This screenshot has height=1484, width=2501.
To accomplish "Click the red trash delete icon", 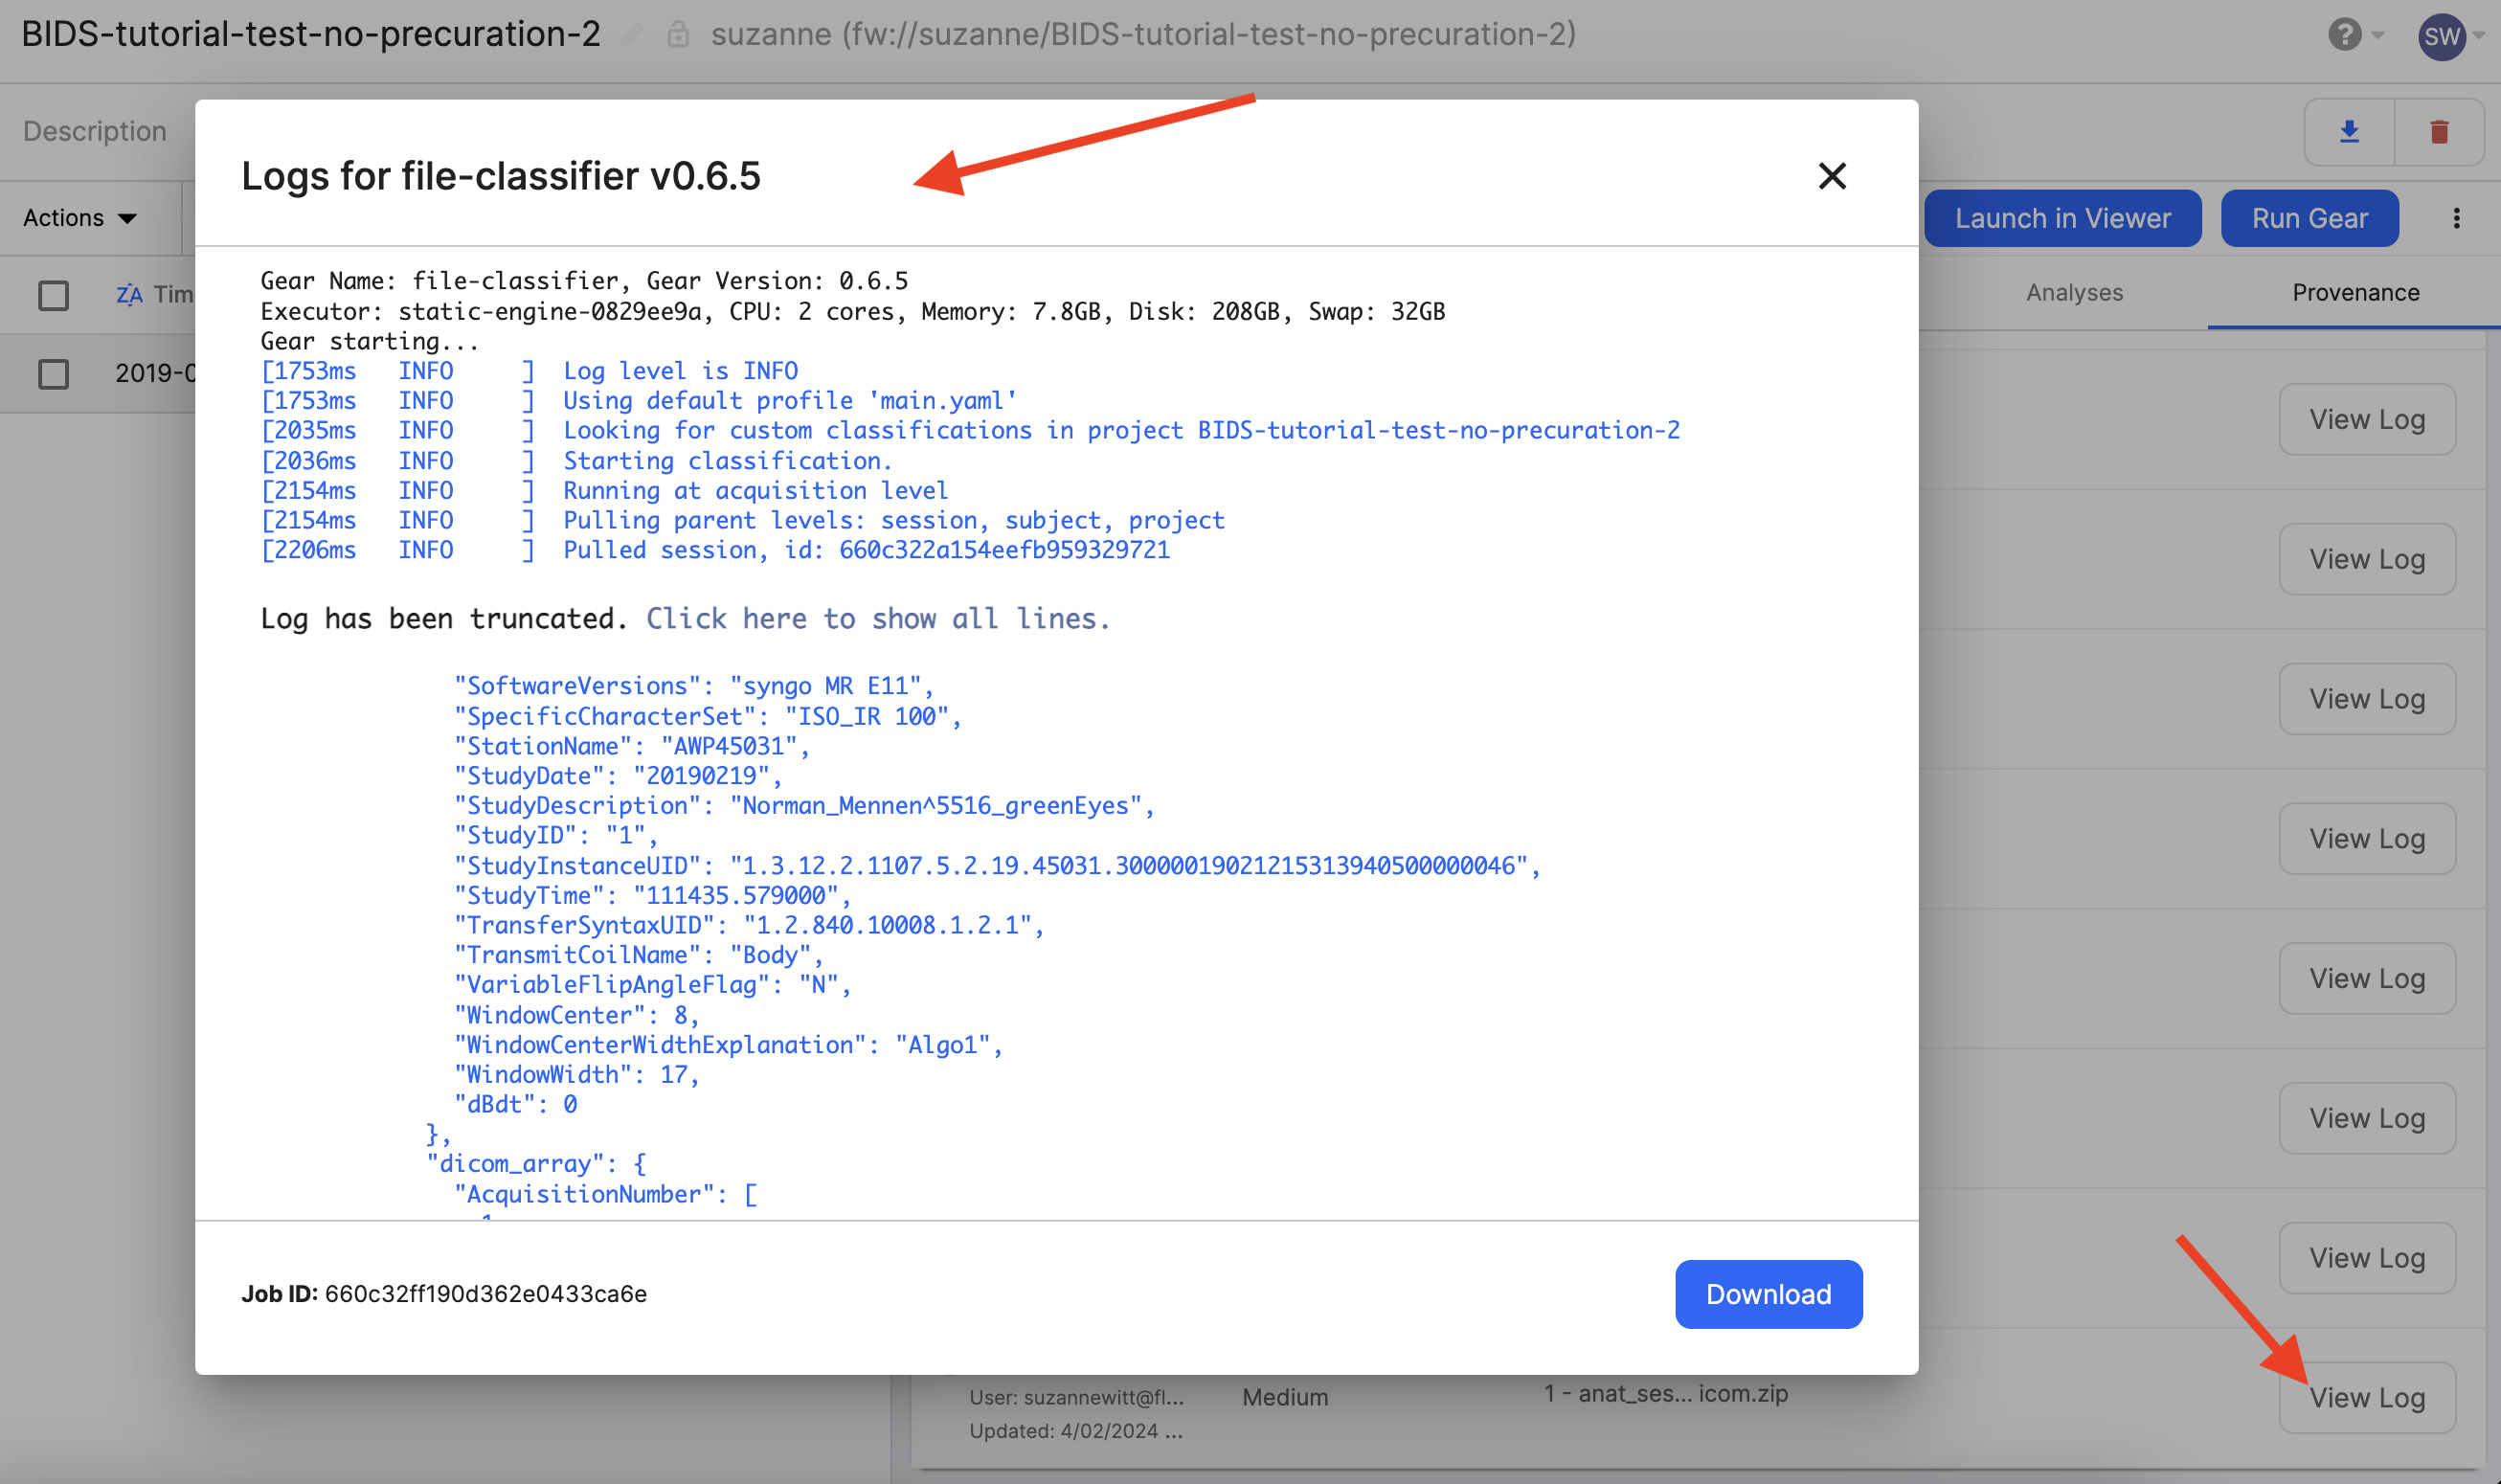I will tap(2439, 131).
